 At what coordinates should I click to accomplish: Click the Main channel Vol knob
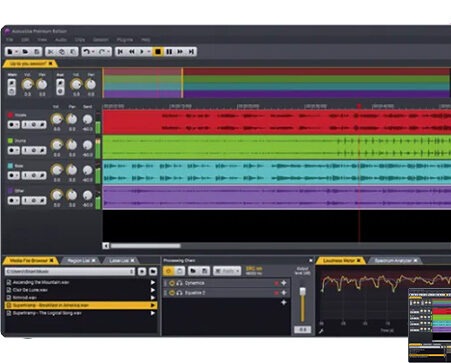28,85
